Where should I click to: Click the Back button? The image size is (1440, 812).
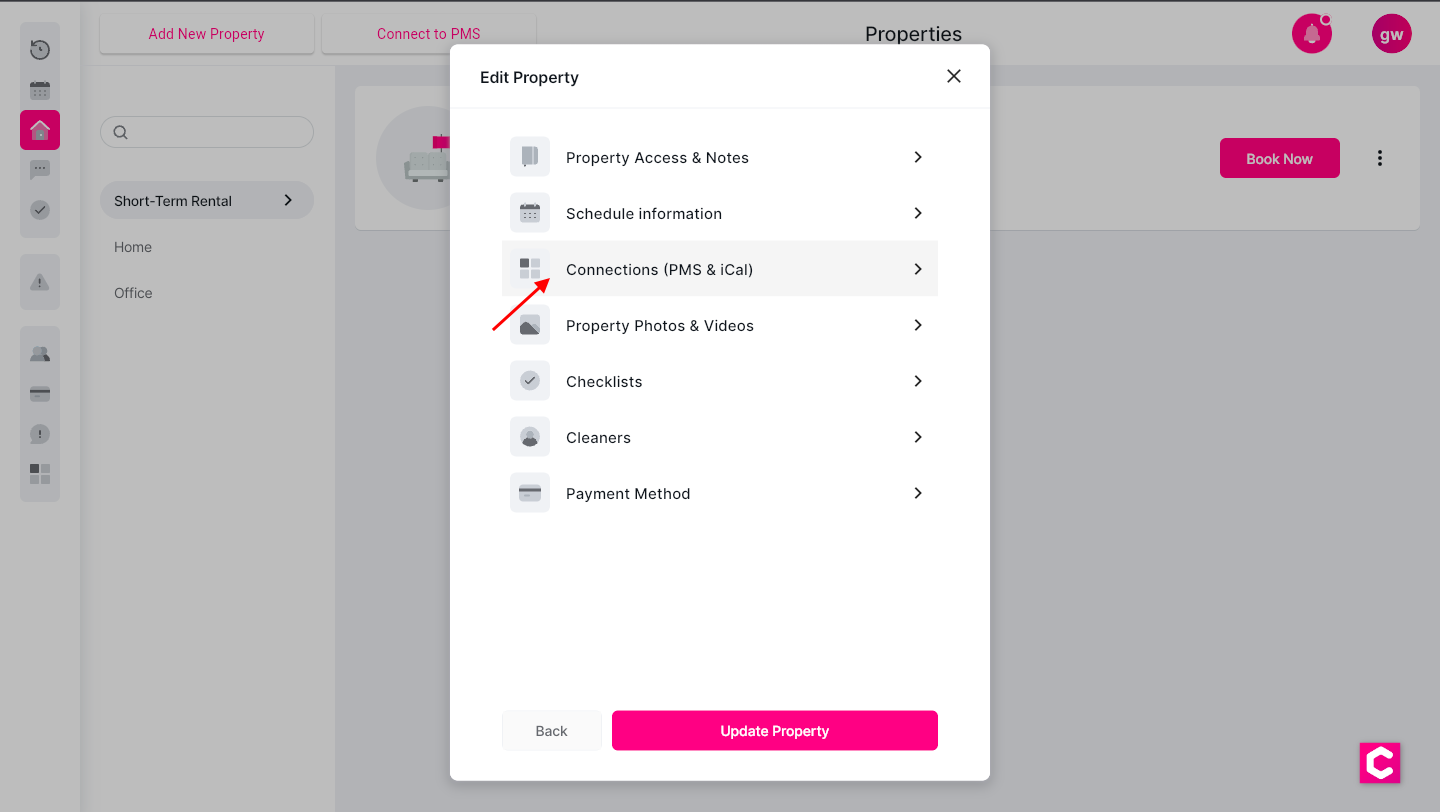click(551, 731)
